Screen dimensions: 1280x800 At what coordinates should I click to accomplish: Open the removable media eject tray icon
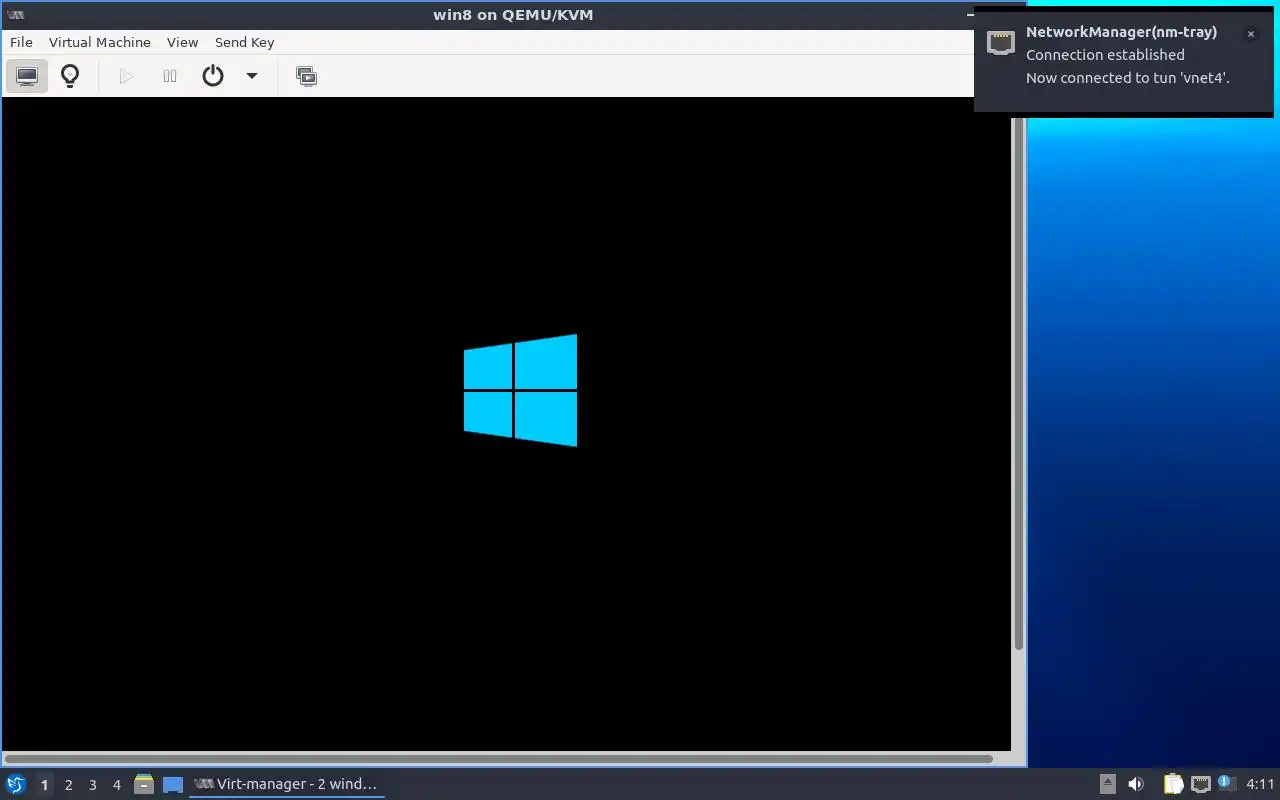(1108, 784)
